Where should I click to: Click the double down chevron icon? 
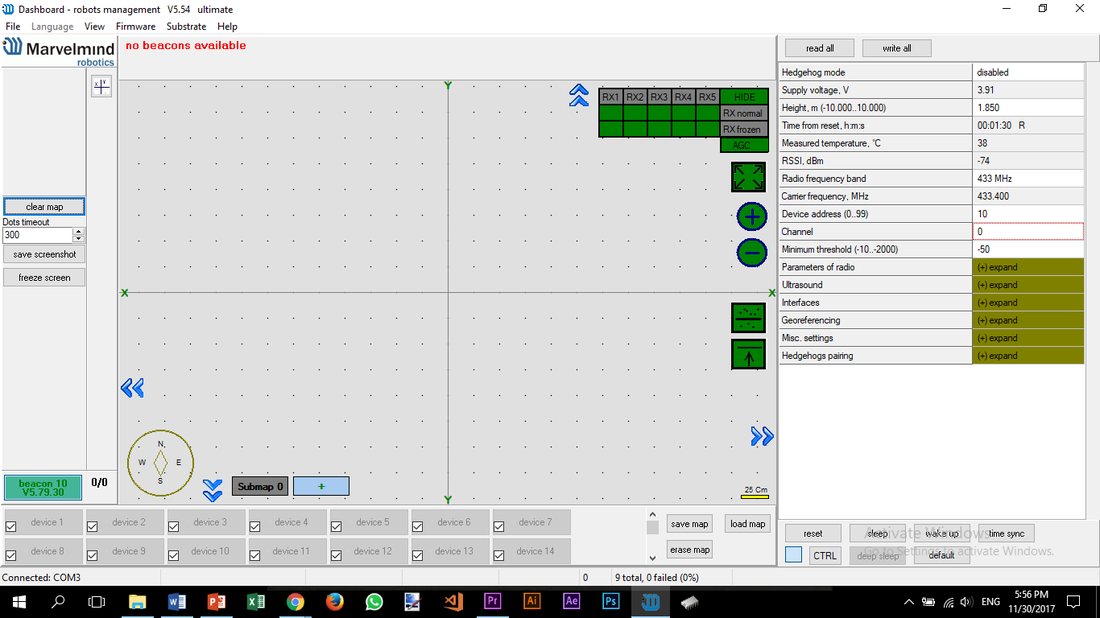click(213, 490)
